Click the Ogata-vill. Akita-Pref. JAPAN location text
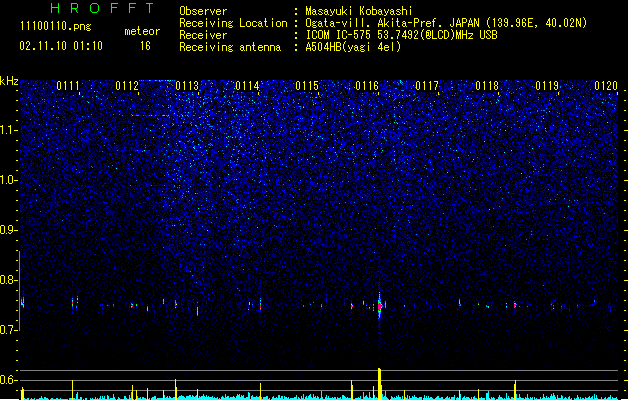 (x=446, y=23)
